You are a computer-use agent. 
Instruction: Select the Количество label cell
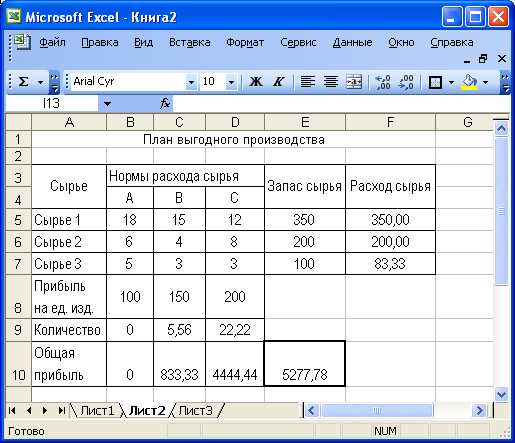pos(69,330)
